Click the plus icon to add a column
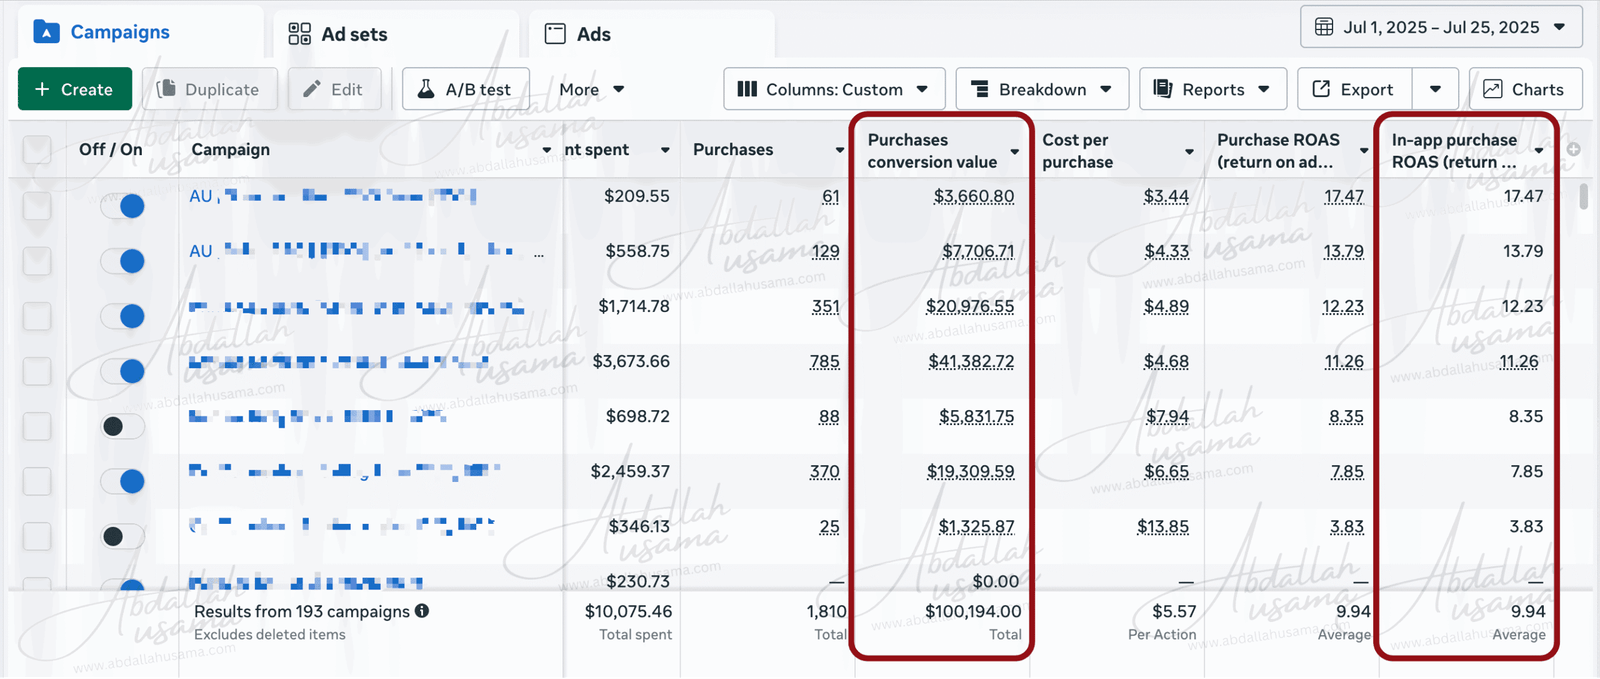Image resolution: width=1600 pixels, height=679 pixels. (1573, 149)
